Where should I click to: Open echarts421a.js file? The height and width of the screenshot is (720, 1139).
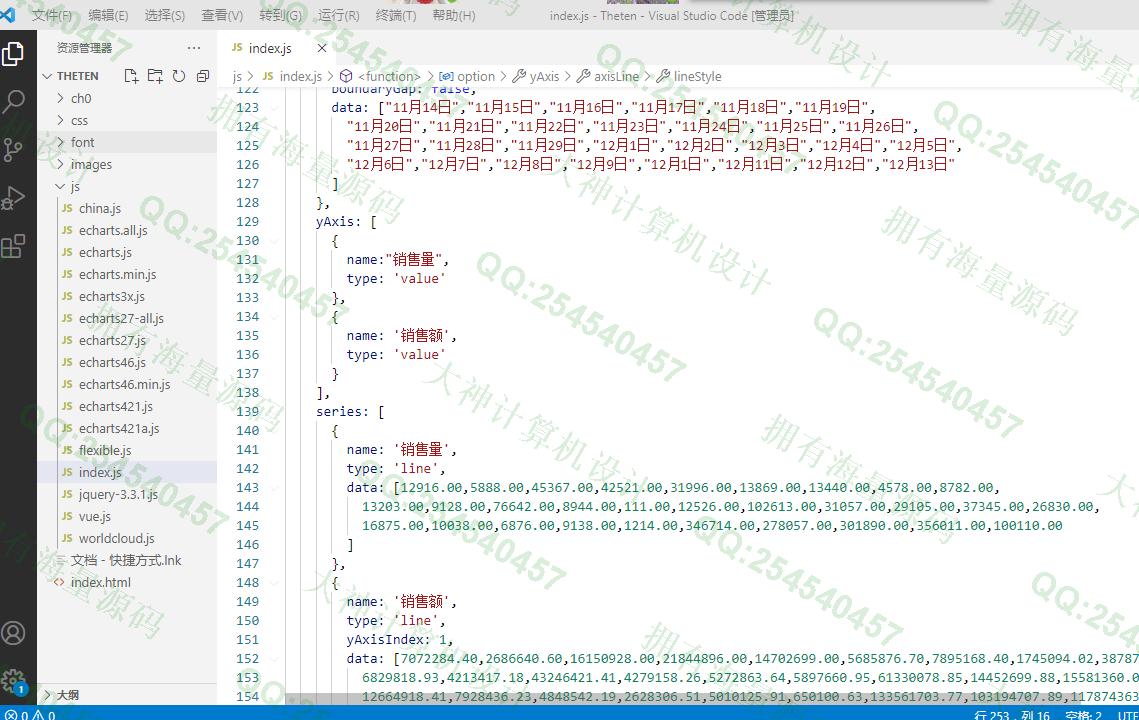coord(127,428)
